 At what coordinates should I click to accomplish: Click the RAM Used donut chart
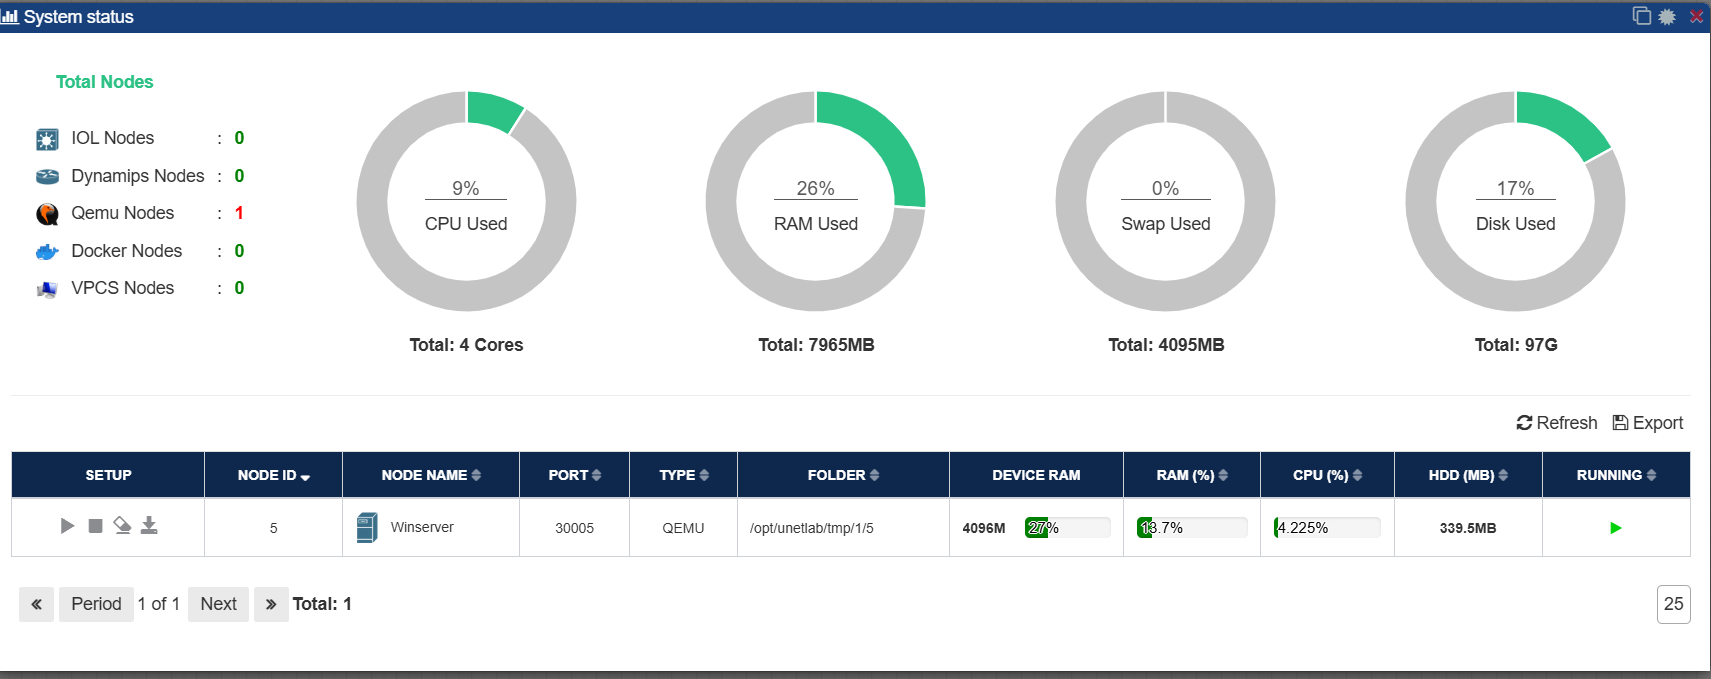[x=816, y=201]
